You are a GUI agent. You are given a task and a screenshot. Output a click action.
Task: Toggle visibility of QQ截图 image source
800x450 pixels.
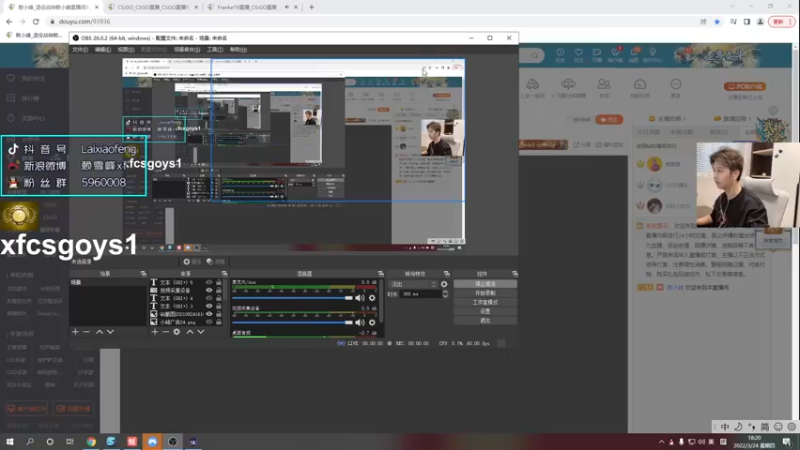pyautogui.click(x=209, y=314)
